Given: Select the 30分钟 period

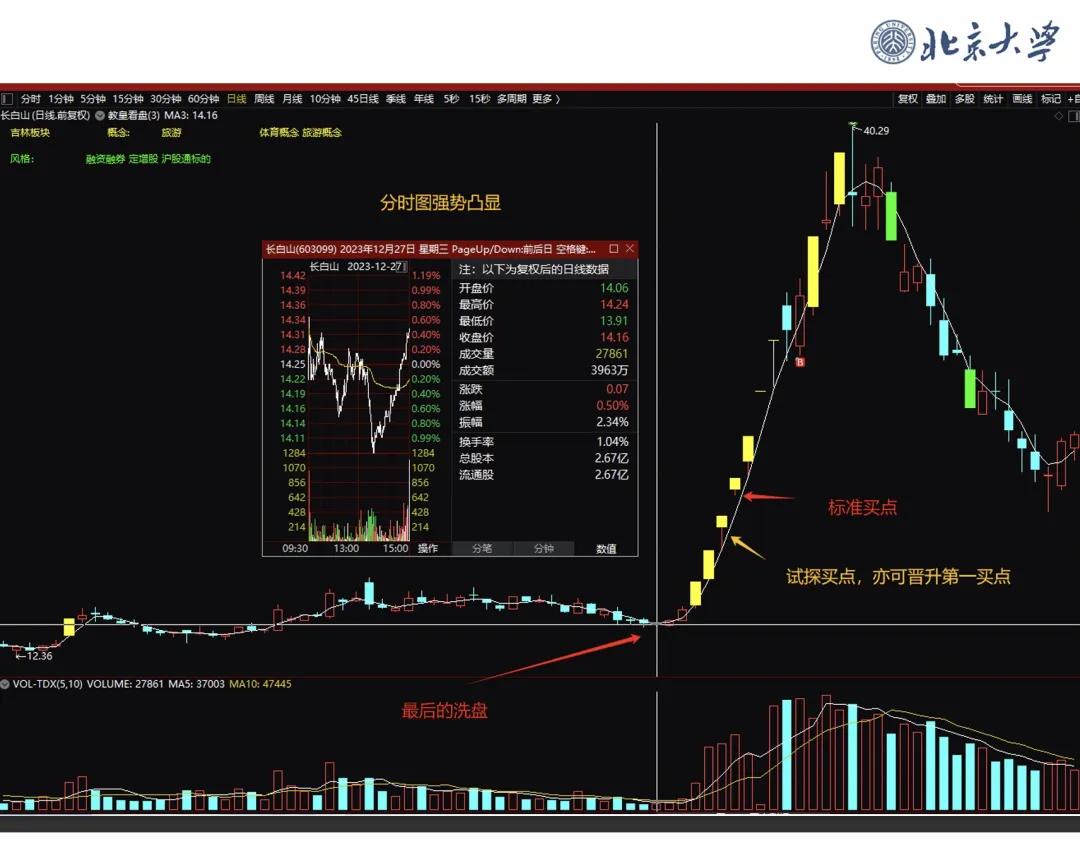Looking at the screenshot, I should pos(165,99).
